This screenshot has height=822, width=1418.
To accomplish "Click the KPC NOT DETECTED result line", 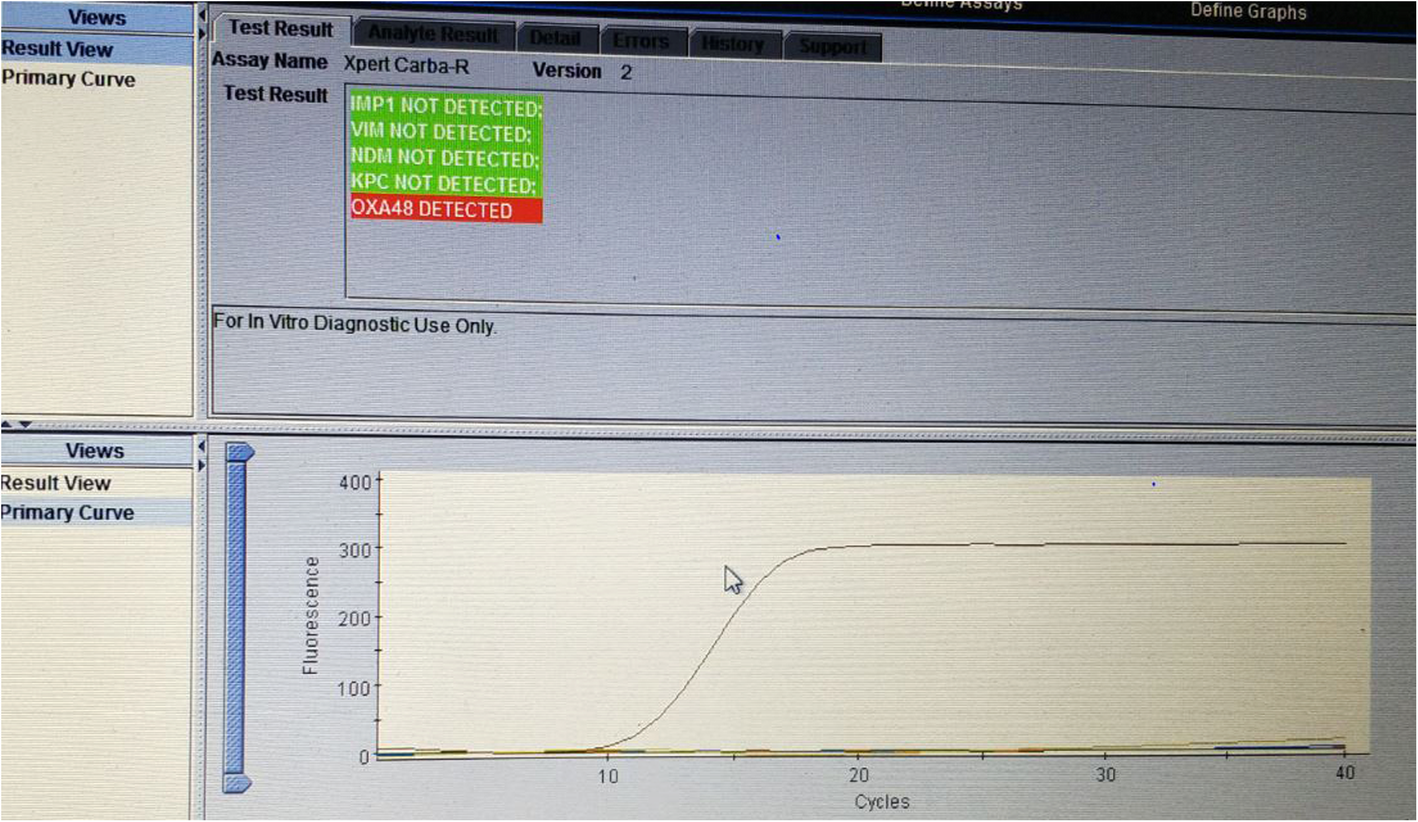I will (x=445, y=185).
